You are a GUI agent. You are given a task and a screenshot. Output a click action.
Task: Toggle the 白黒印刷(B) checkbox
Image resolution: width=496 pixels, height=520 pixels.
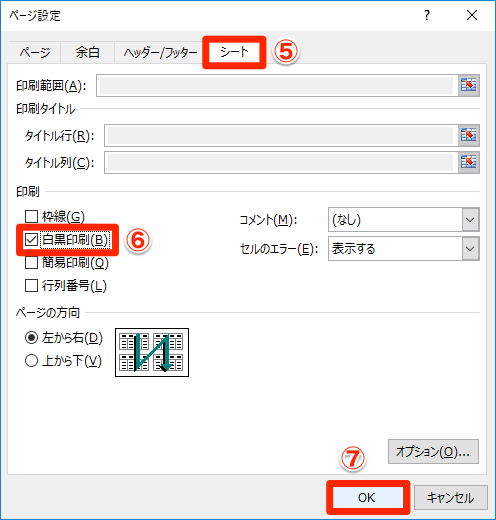coord(31,240)
